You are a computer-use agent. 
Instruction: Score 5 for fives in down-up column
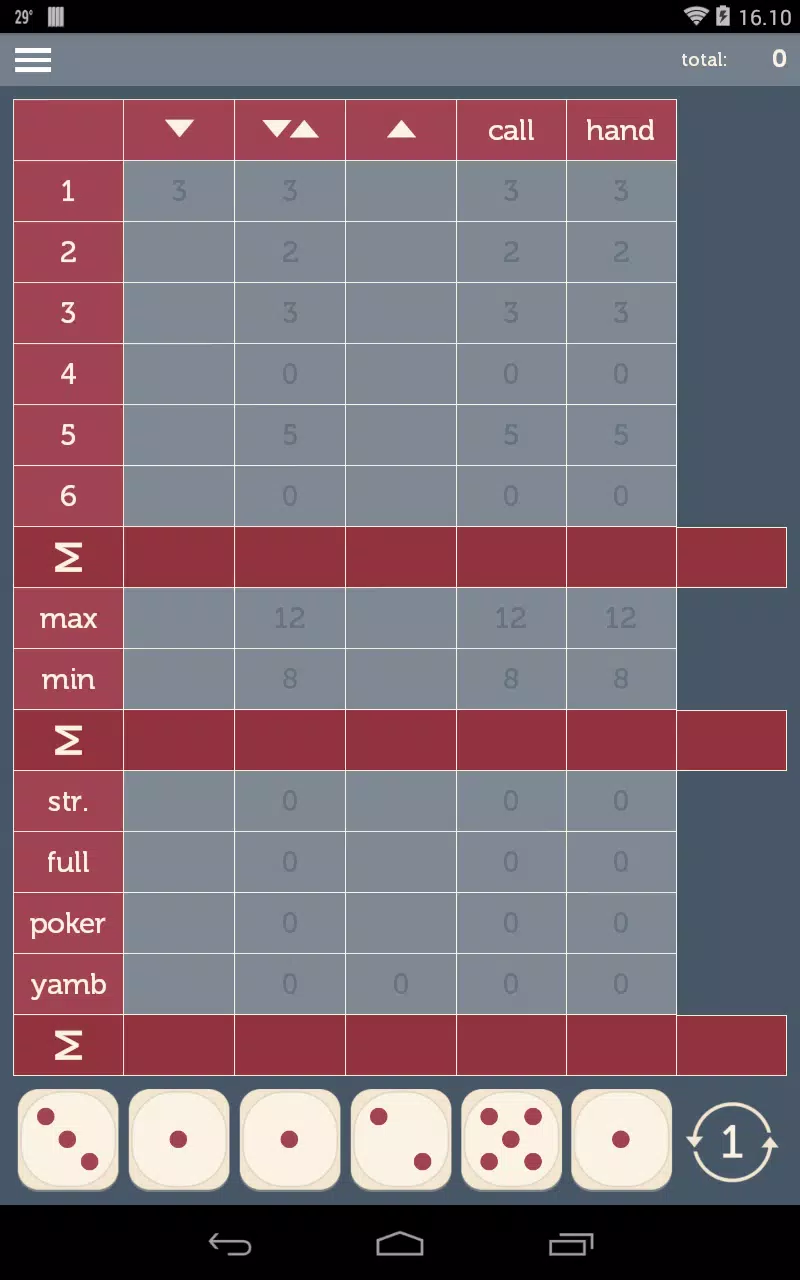(x=290, y=435)
